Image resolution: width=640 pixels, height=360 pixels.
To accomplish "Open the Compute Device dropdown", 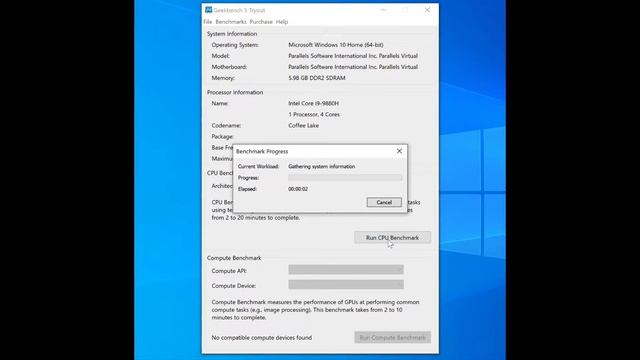I will [x=346, y=285].
